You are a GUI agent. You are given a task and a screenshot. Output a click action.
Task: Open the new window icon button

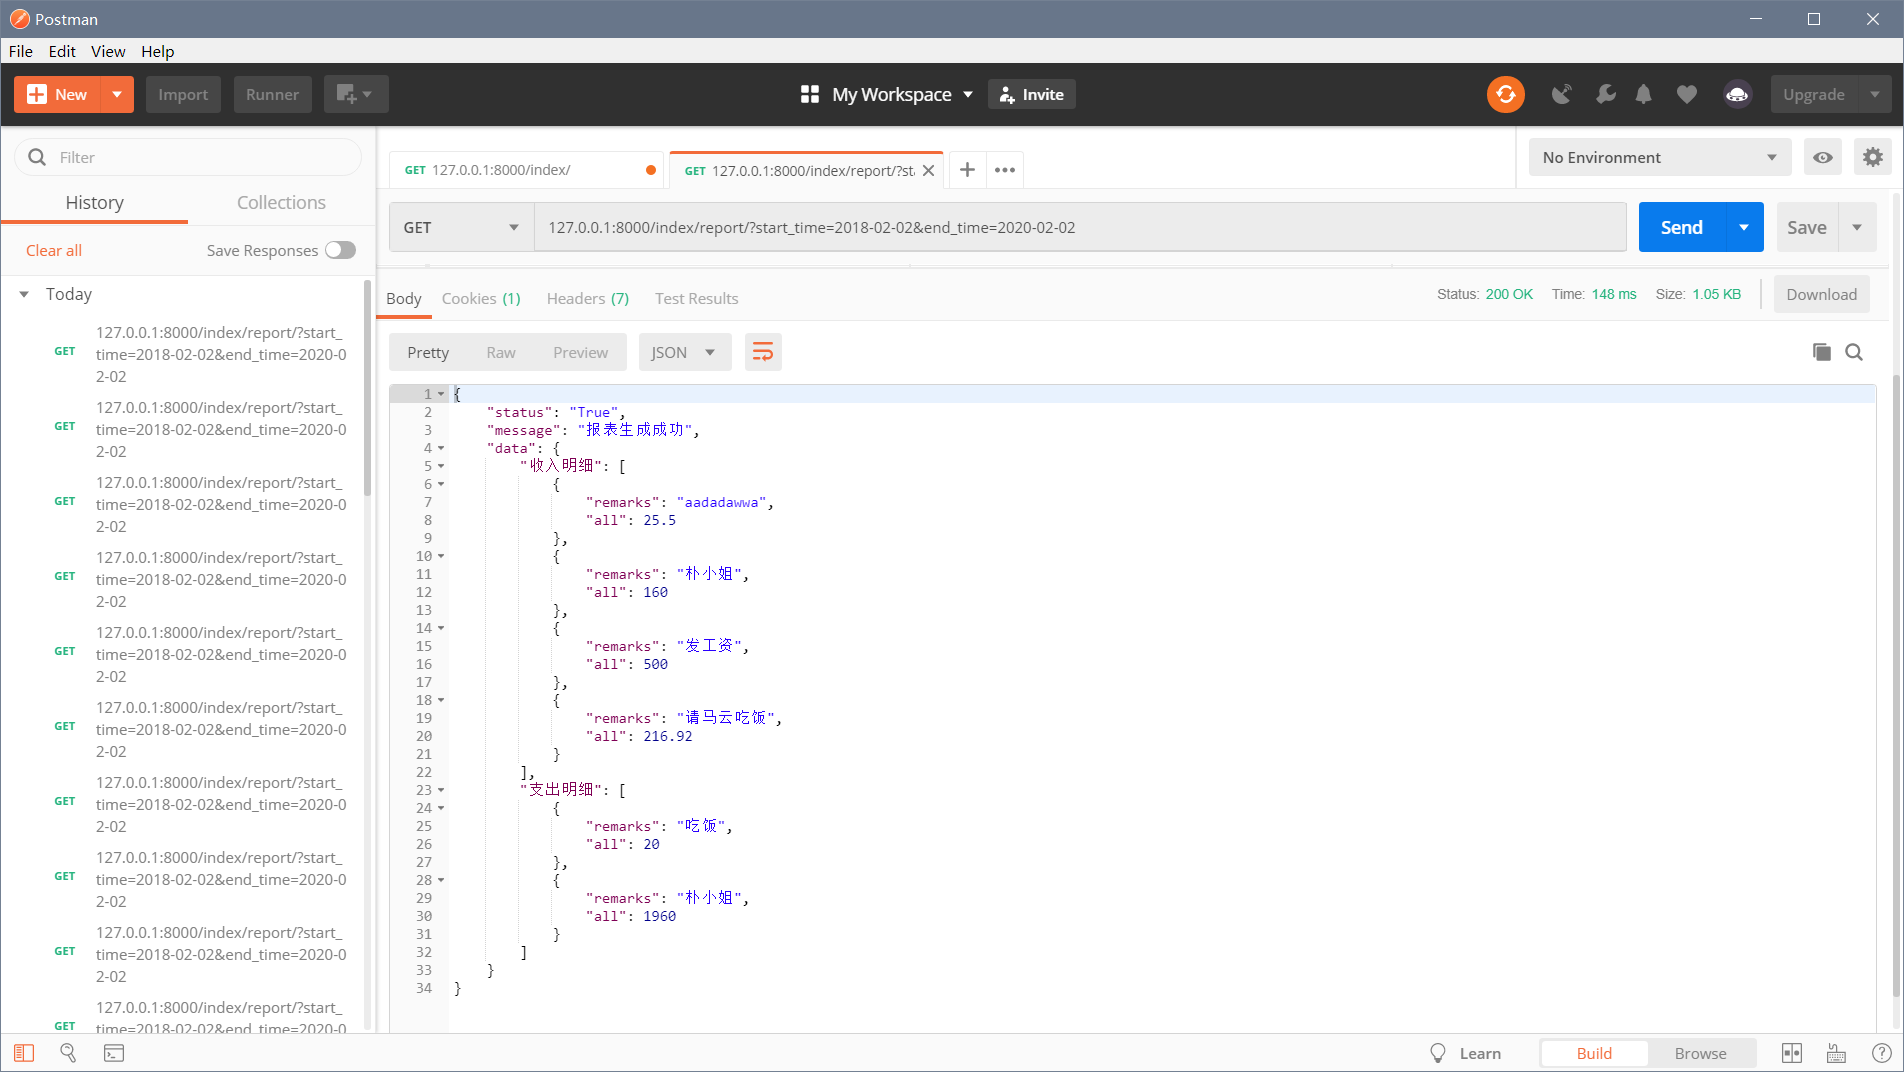tap(355, 95)
